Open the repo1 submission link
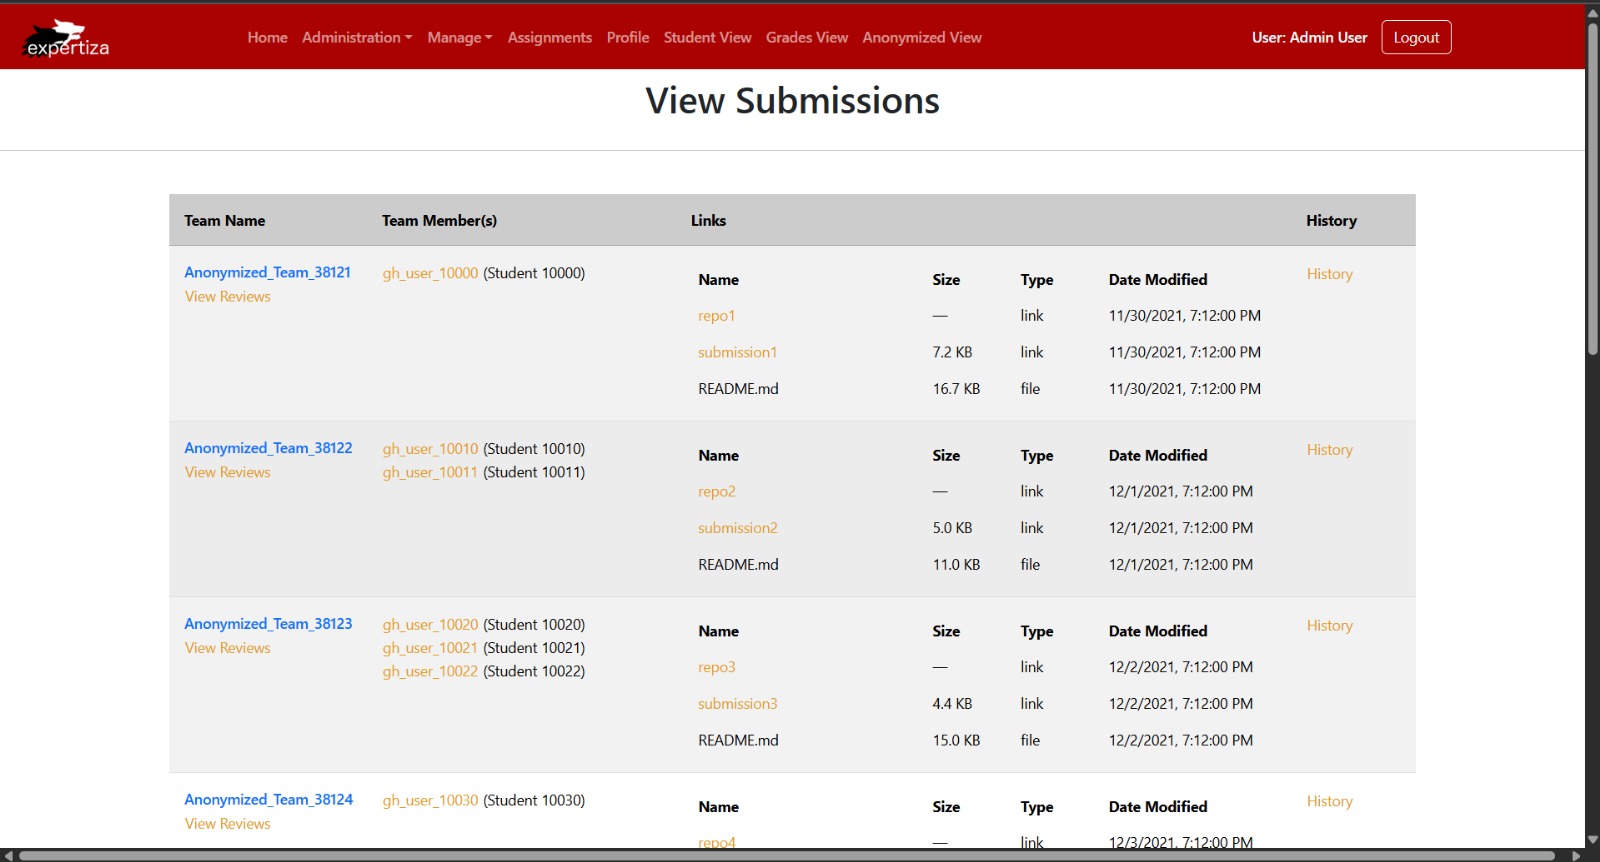Screen dimensions: 1600x862 [716, 316]
